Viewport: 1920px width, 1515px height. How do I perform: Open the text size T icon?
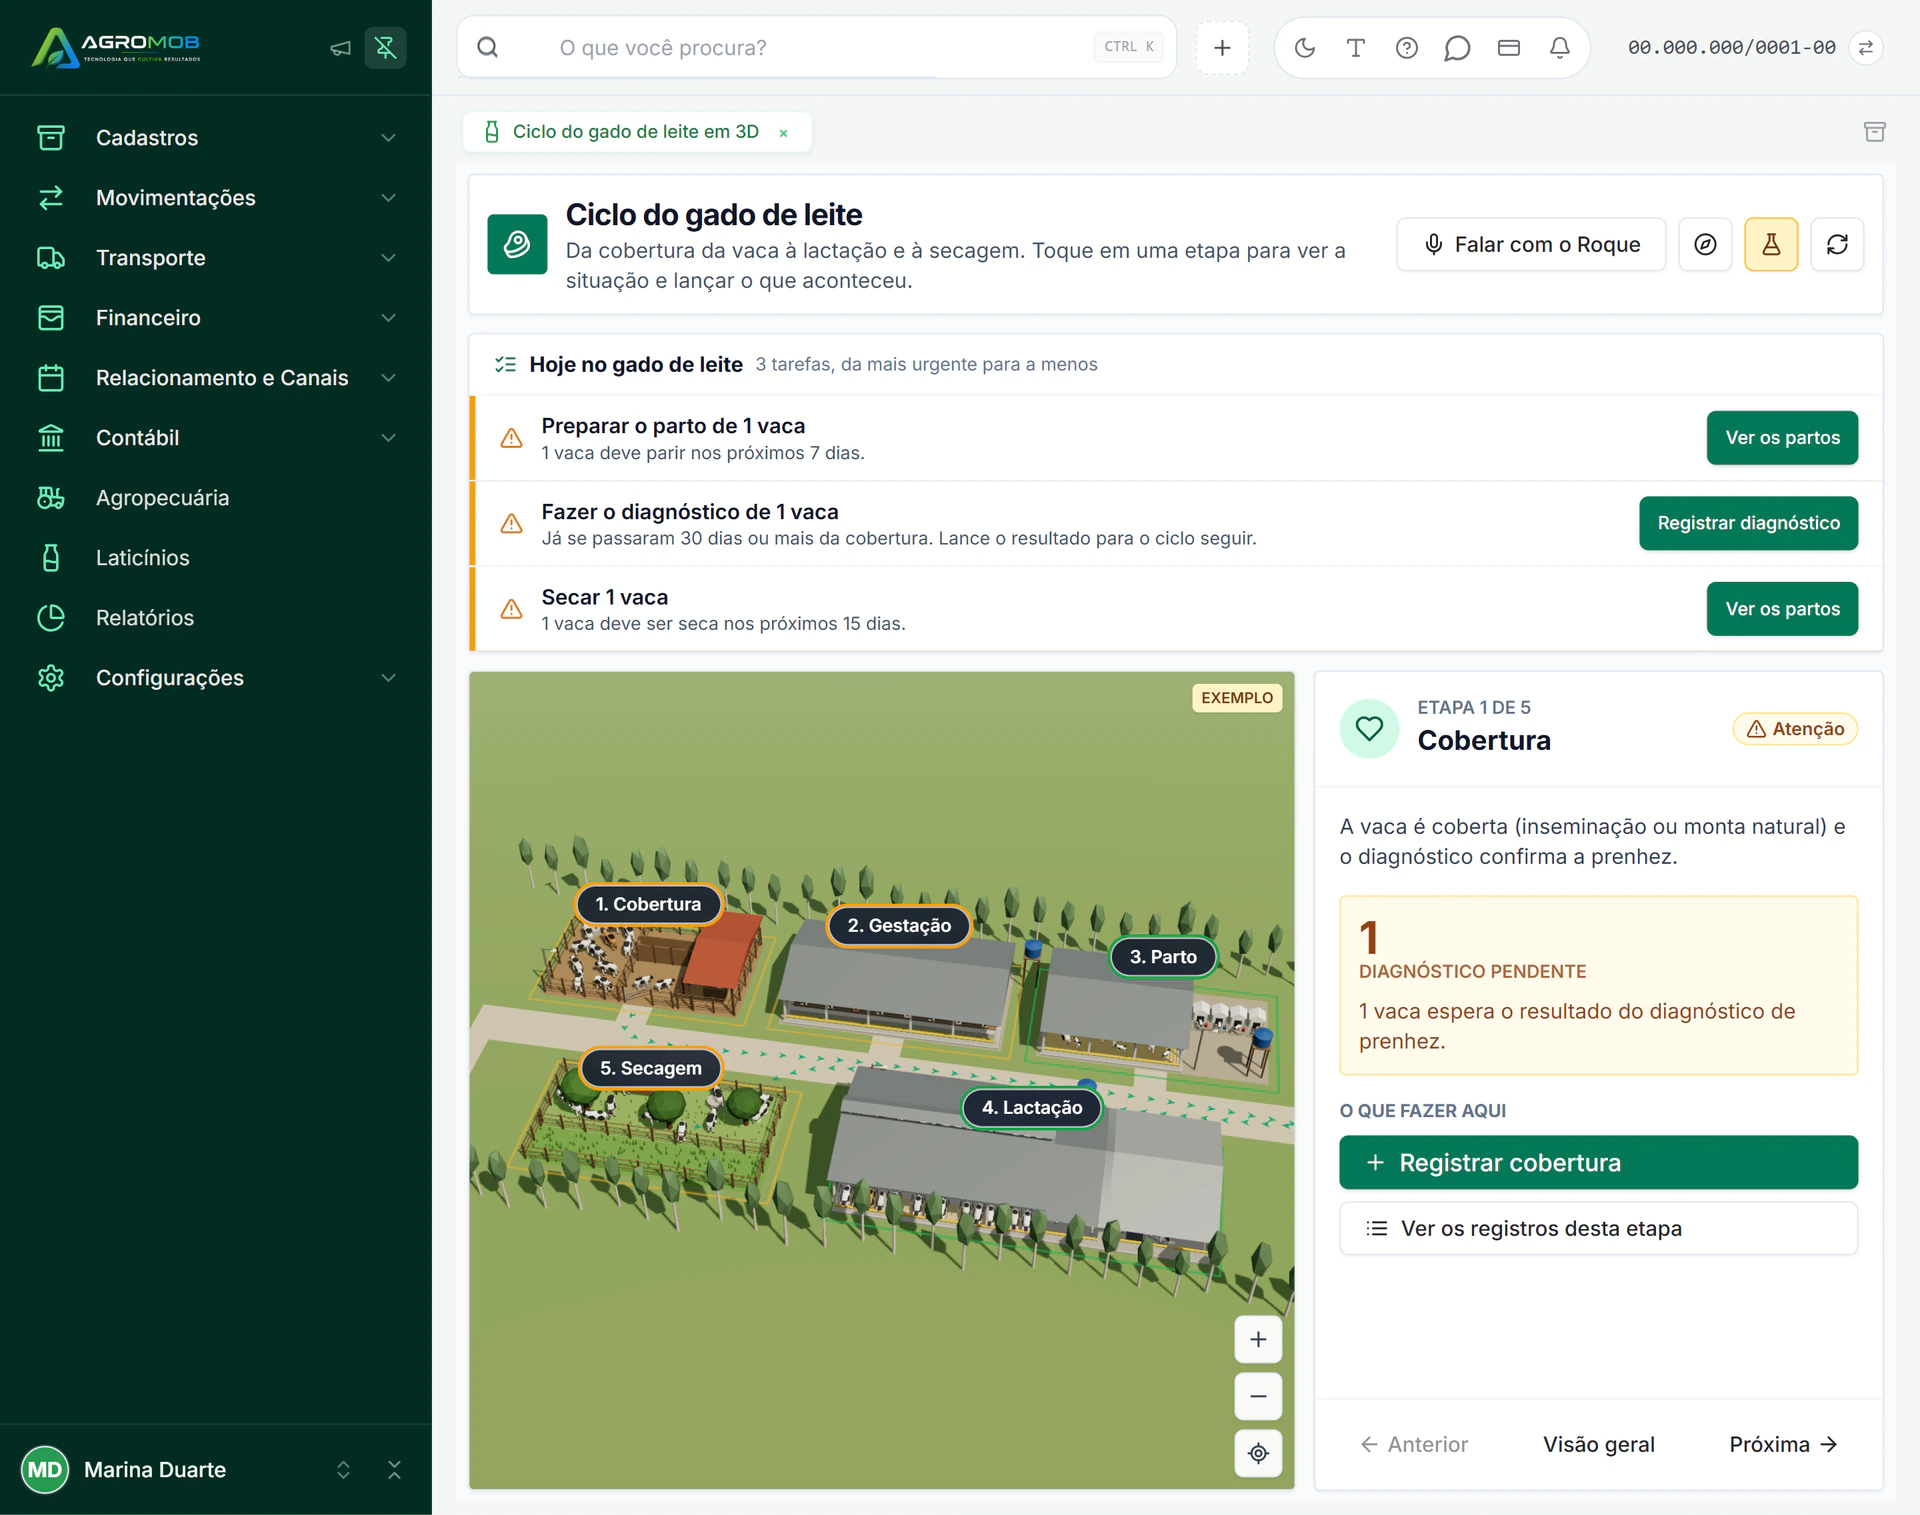pos(1356,47)
